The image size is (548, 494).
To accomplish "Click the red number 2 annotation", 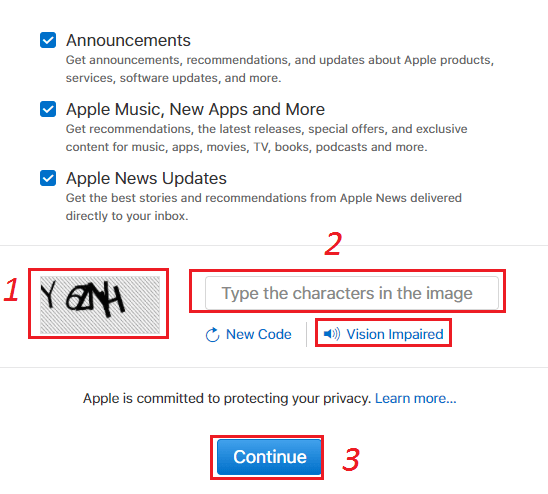I will tap(333, 244).
